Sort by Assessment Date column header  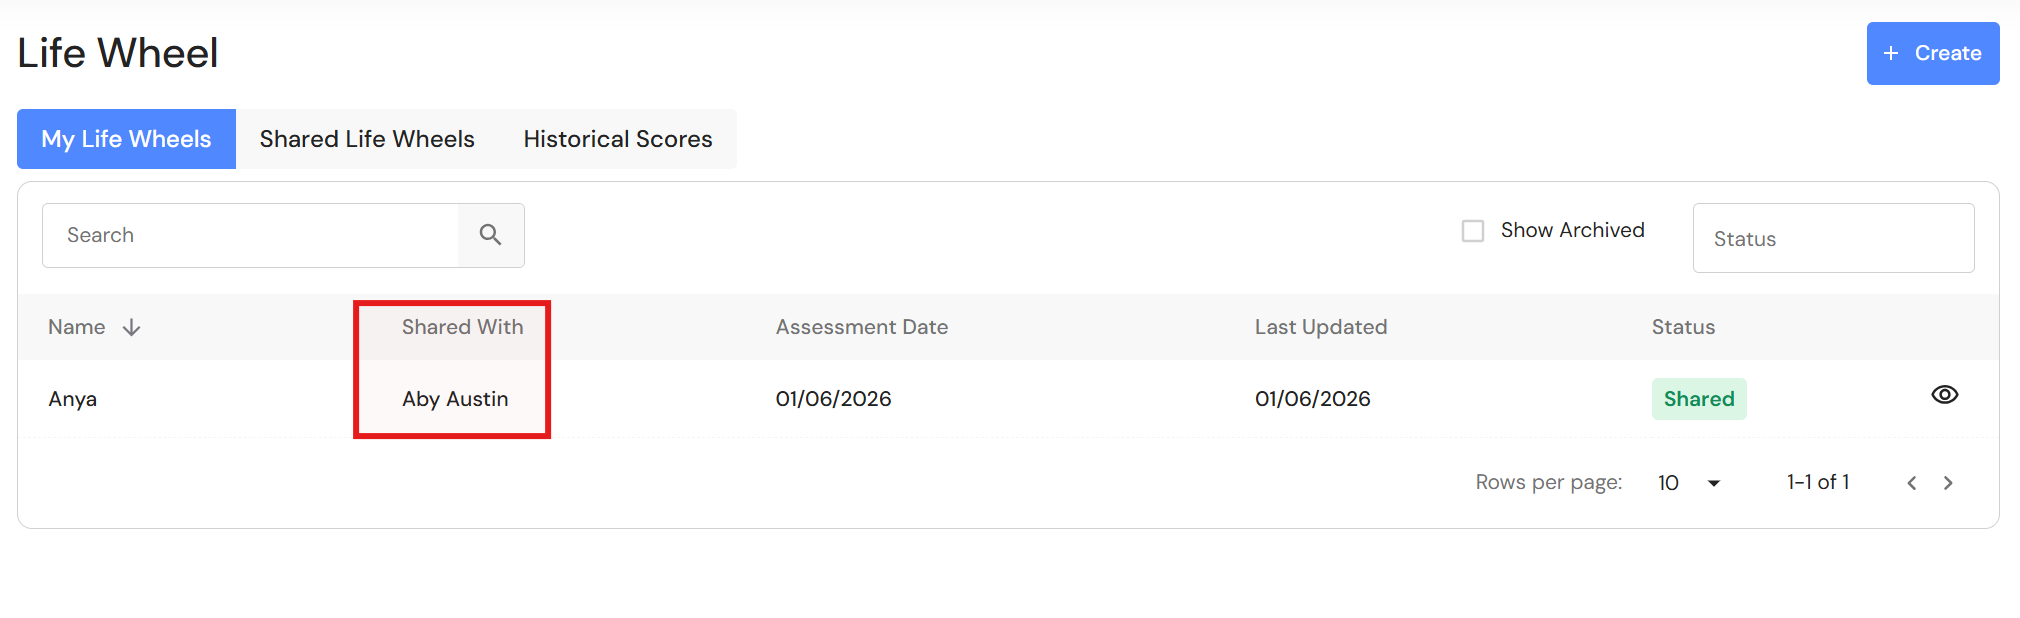(x=861, y=327)
